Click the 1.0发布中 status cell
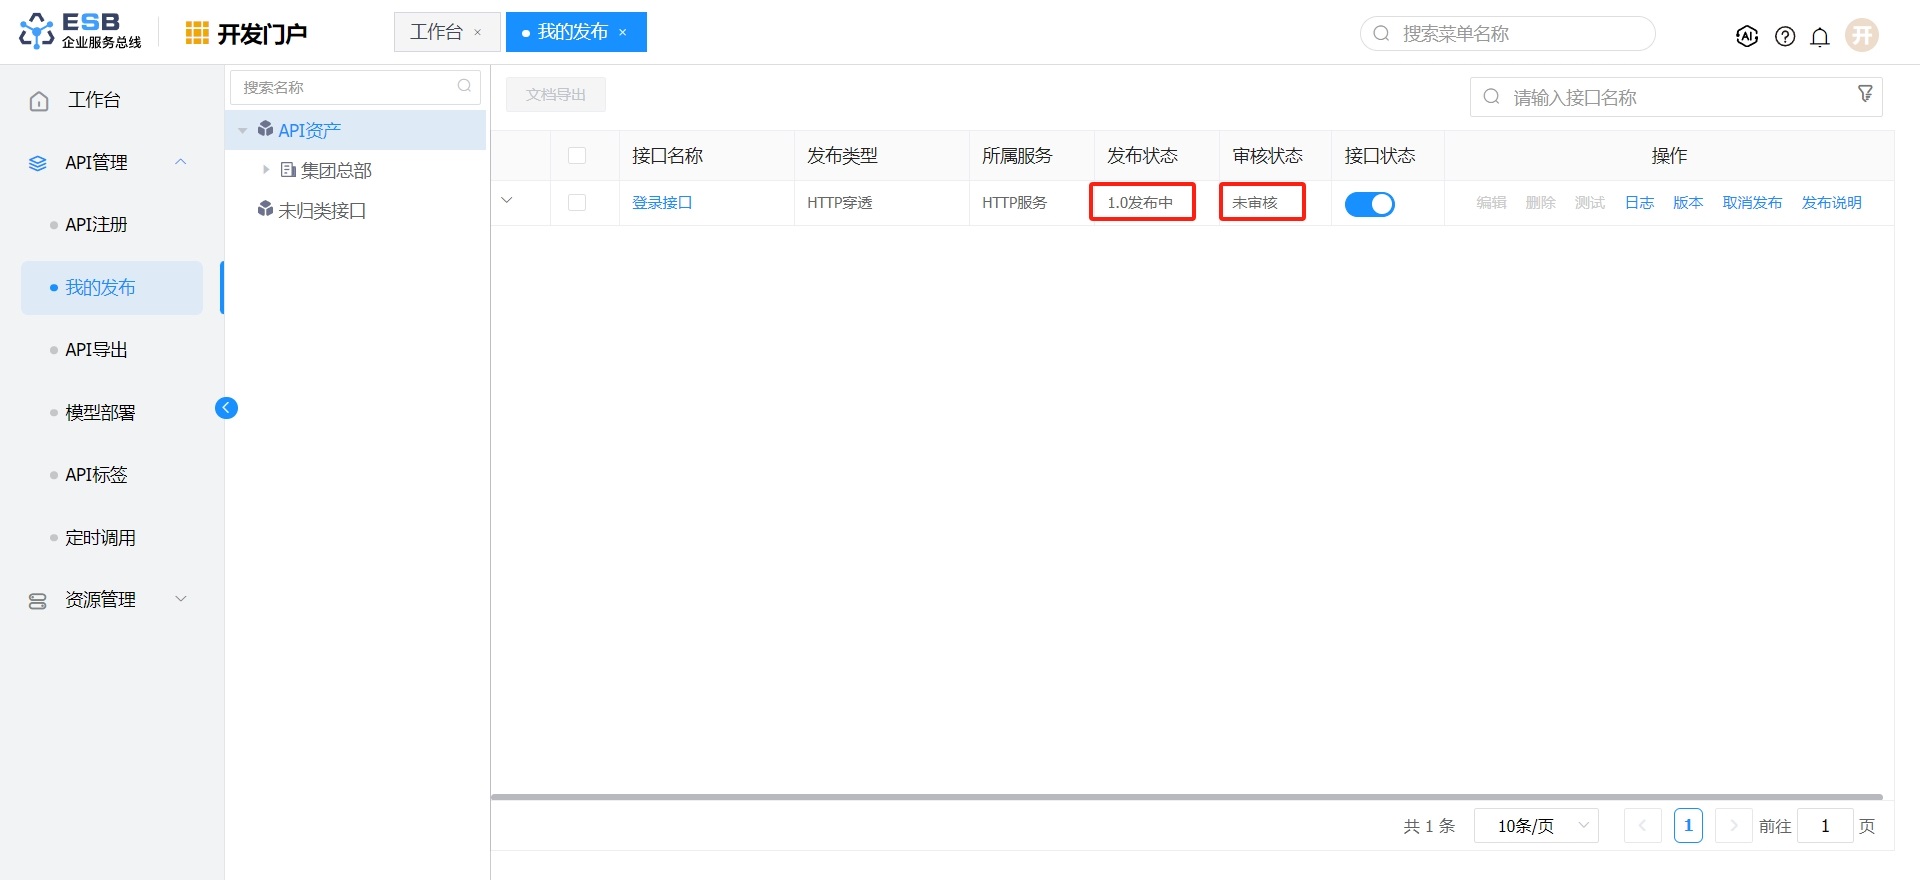Viewport: 1920px width, 880px height. (1142, 202)
